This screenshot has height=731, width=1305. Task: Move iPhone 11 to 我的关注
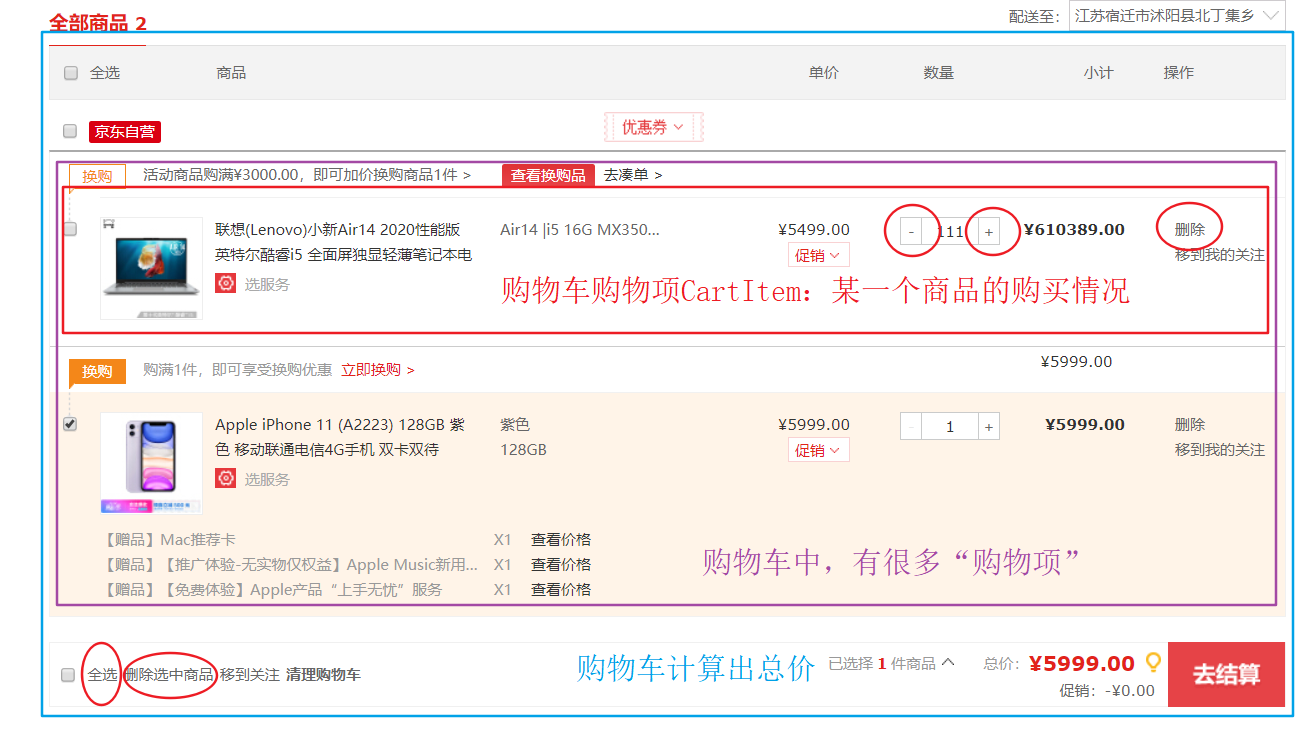coord(1220,450)
